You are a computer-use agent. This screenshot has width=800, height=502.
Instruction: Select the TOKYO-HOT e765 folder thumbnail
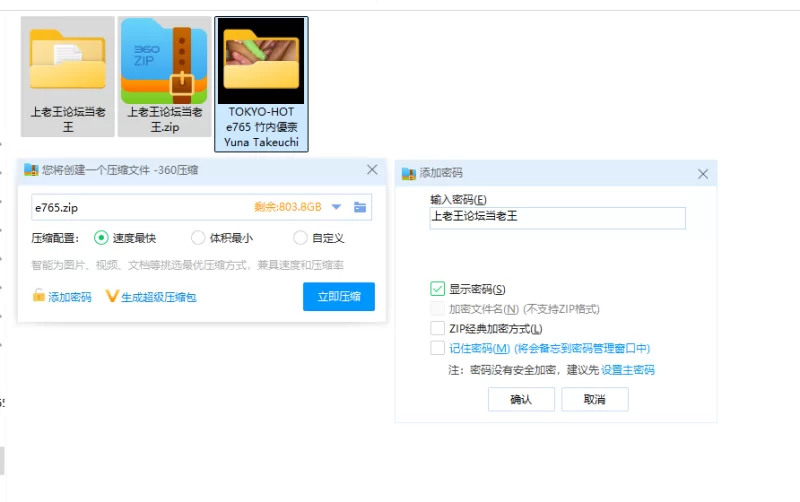261,61
